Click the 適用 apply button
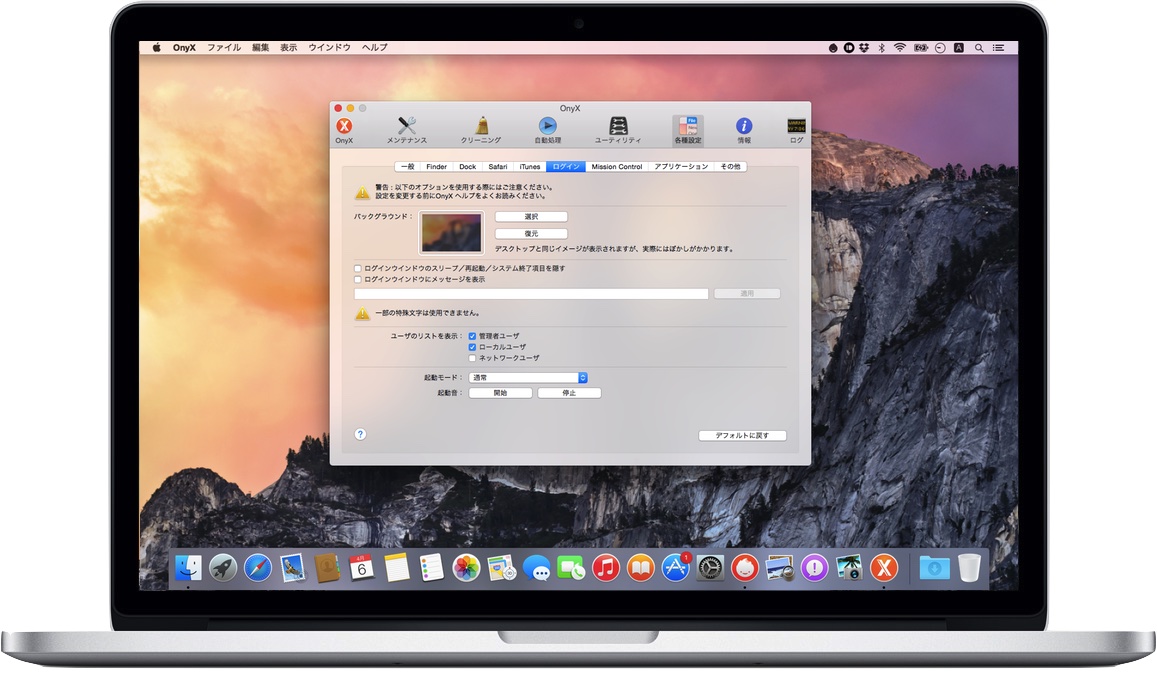This screenshot has height=677, width=1157. pos(747,294)
